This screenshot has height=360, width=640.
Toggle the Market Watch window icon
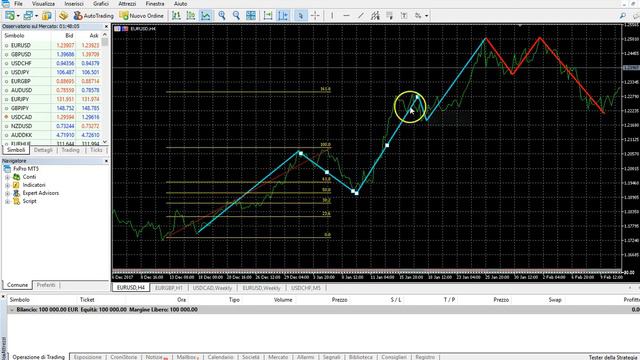[x=47, y=16]
